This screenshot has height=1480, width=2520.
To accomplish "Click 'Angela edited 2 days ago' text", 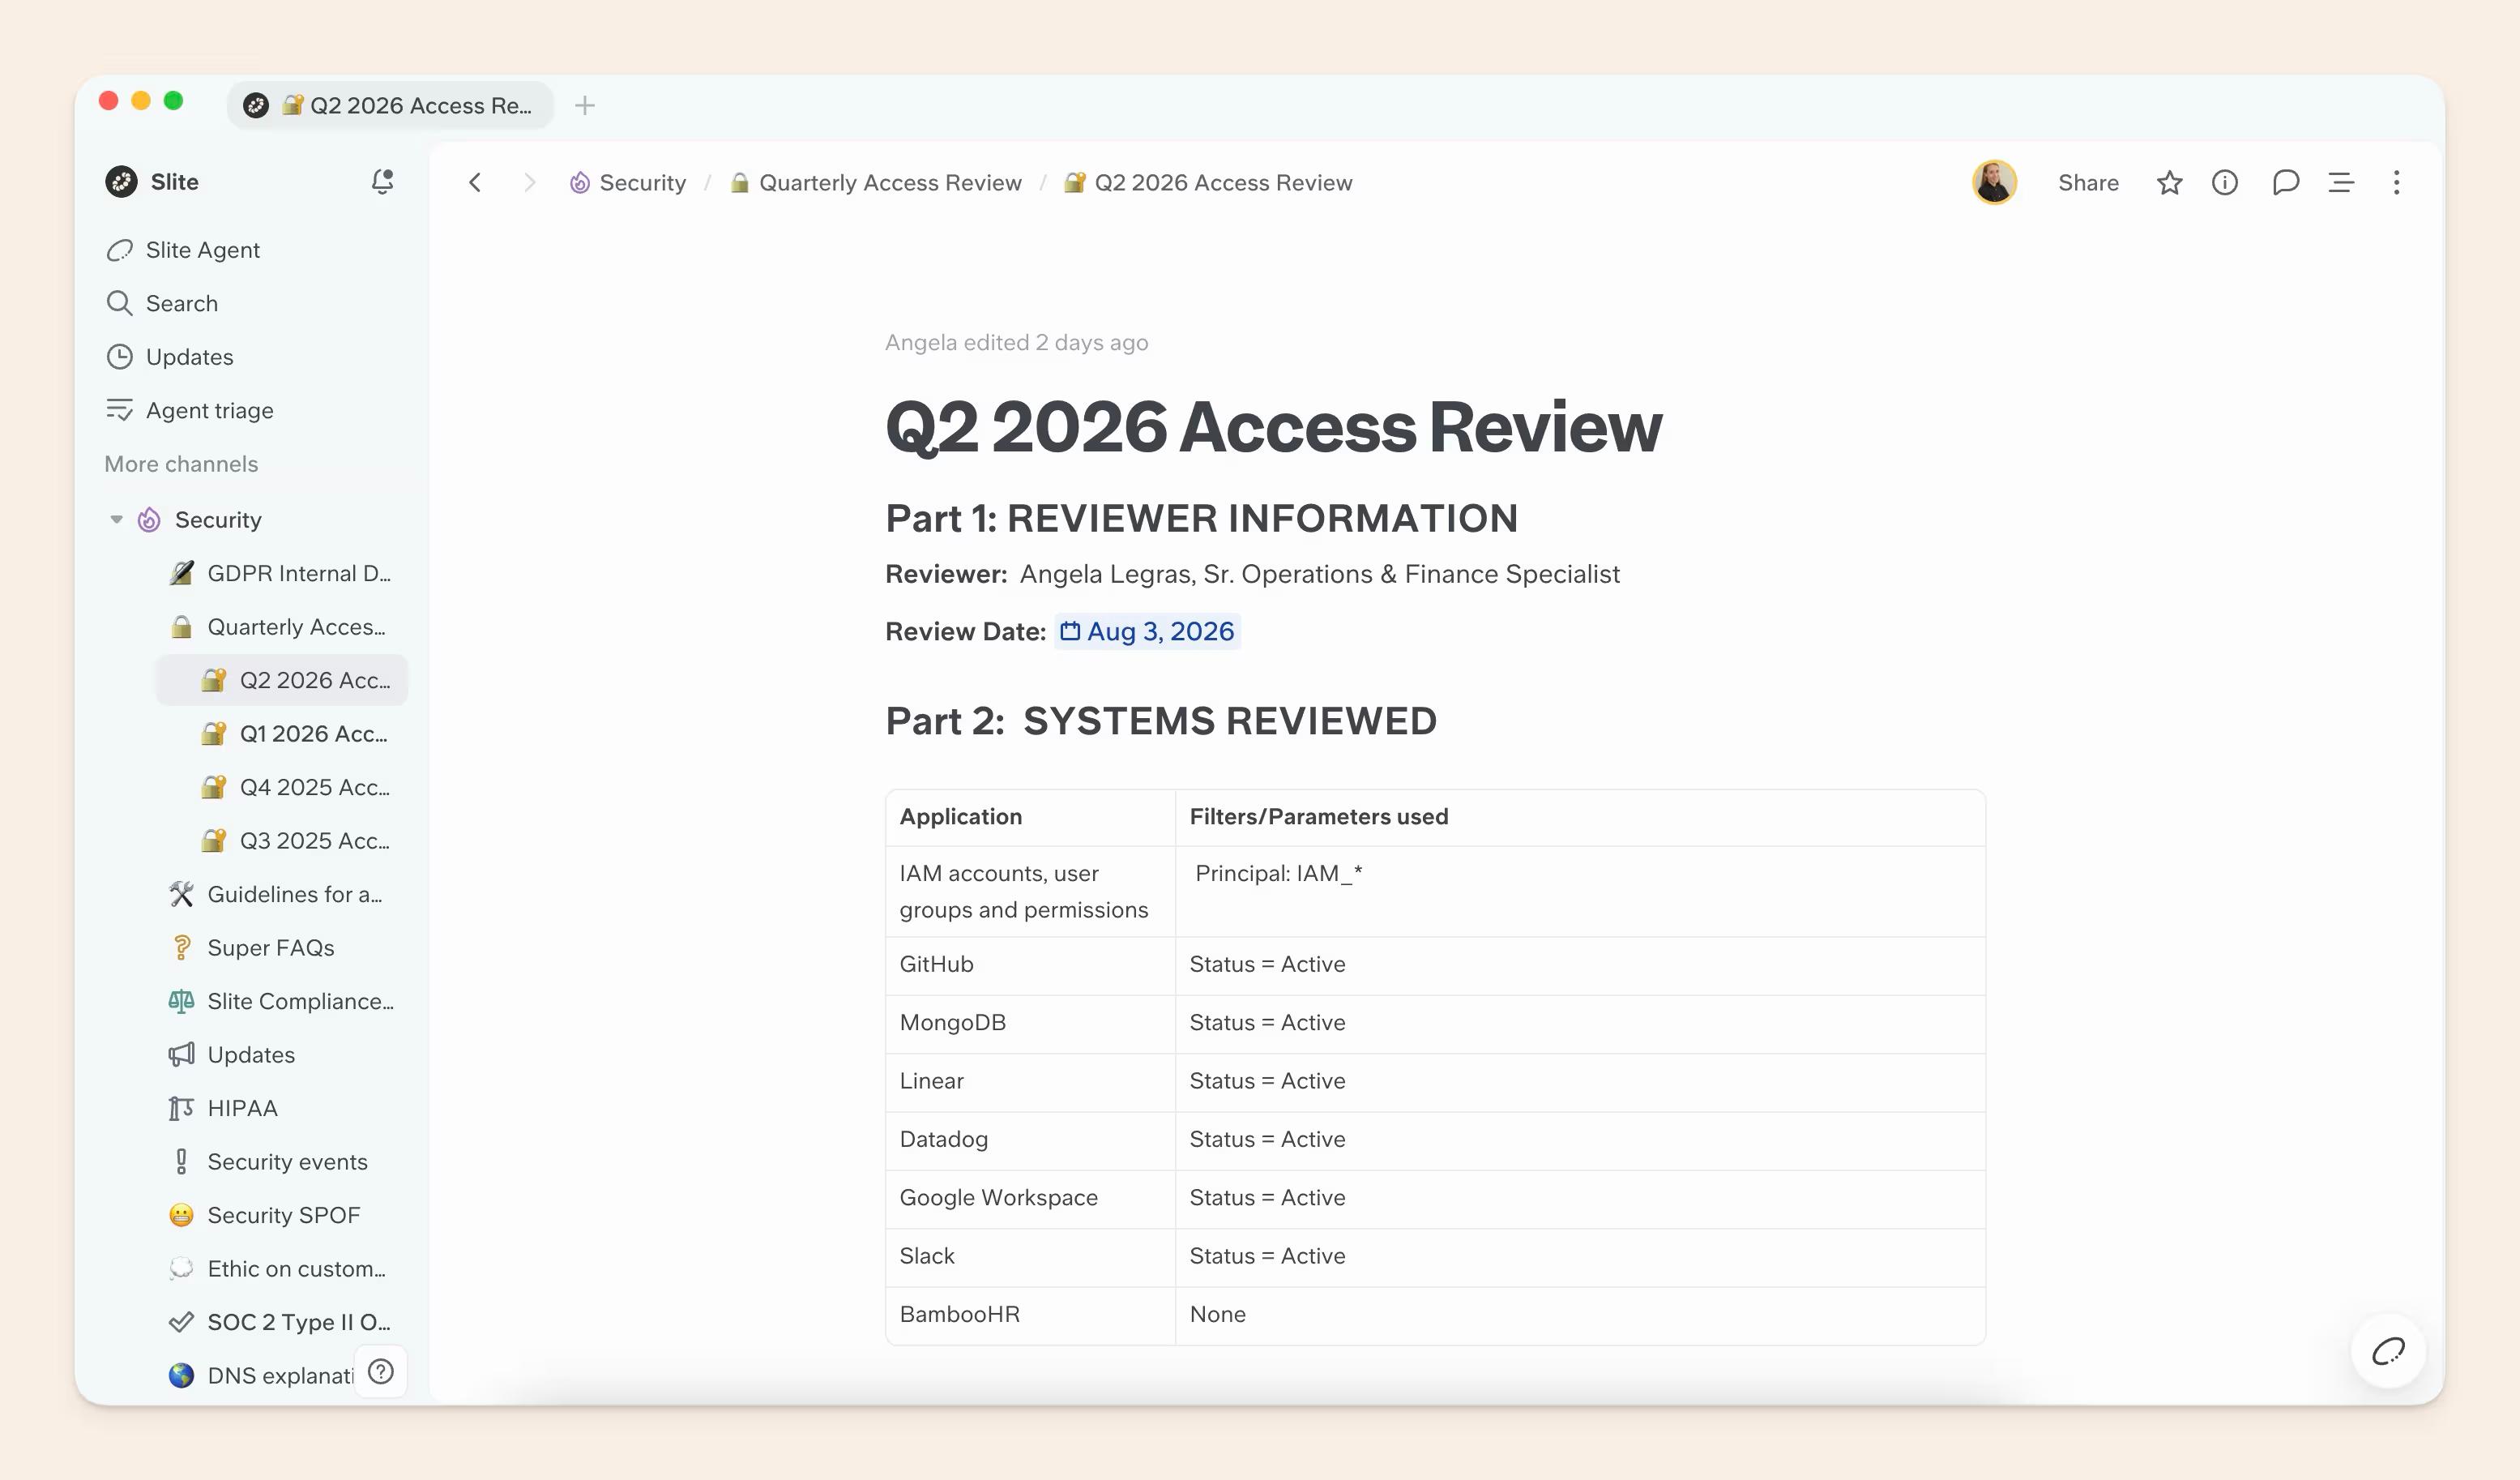I will pos(1016,342).
